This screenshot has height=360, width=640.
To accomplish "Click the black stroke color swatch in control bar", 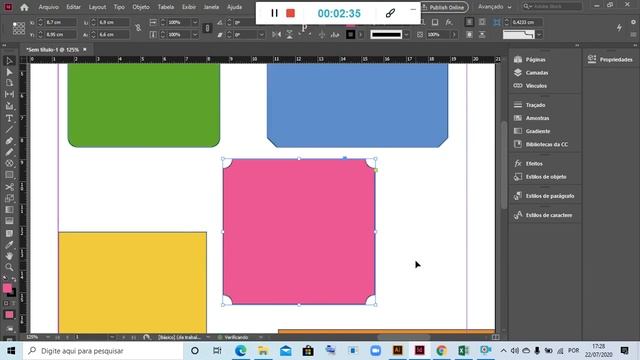I will pyautogui.click(x=350, y=35).
